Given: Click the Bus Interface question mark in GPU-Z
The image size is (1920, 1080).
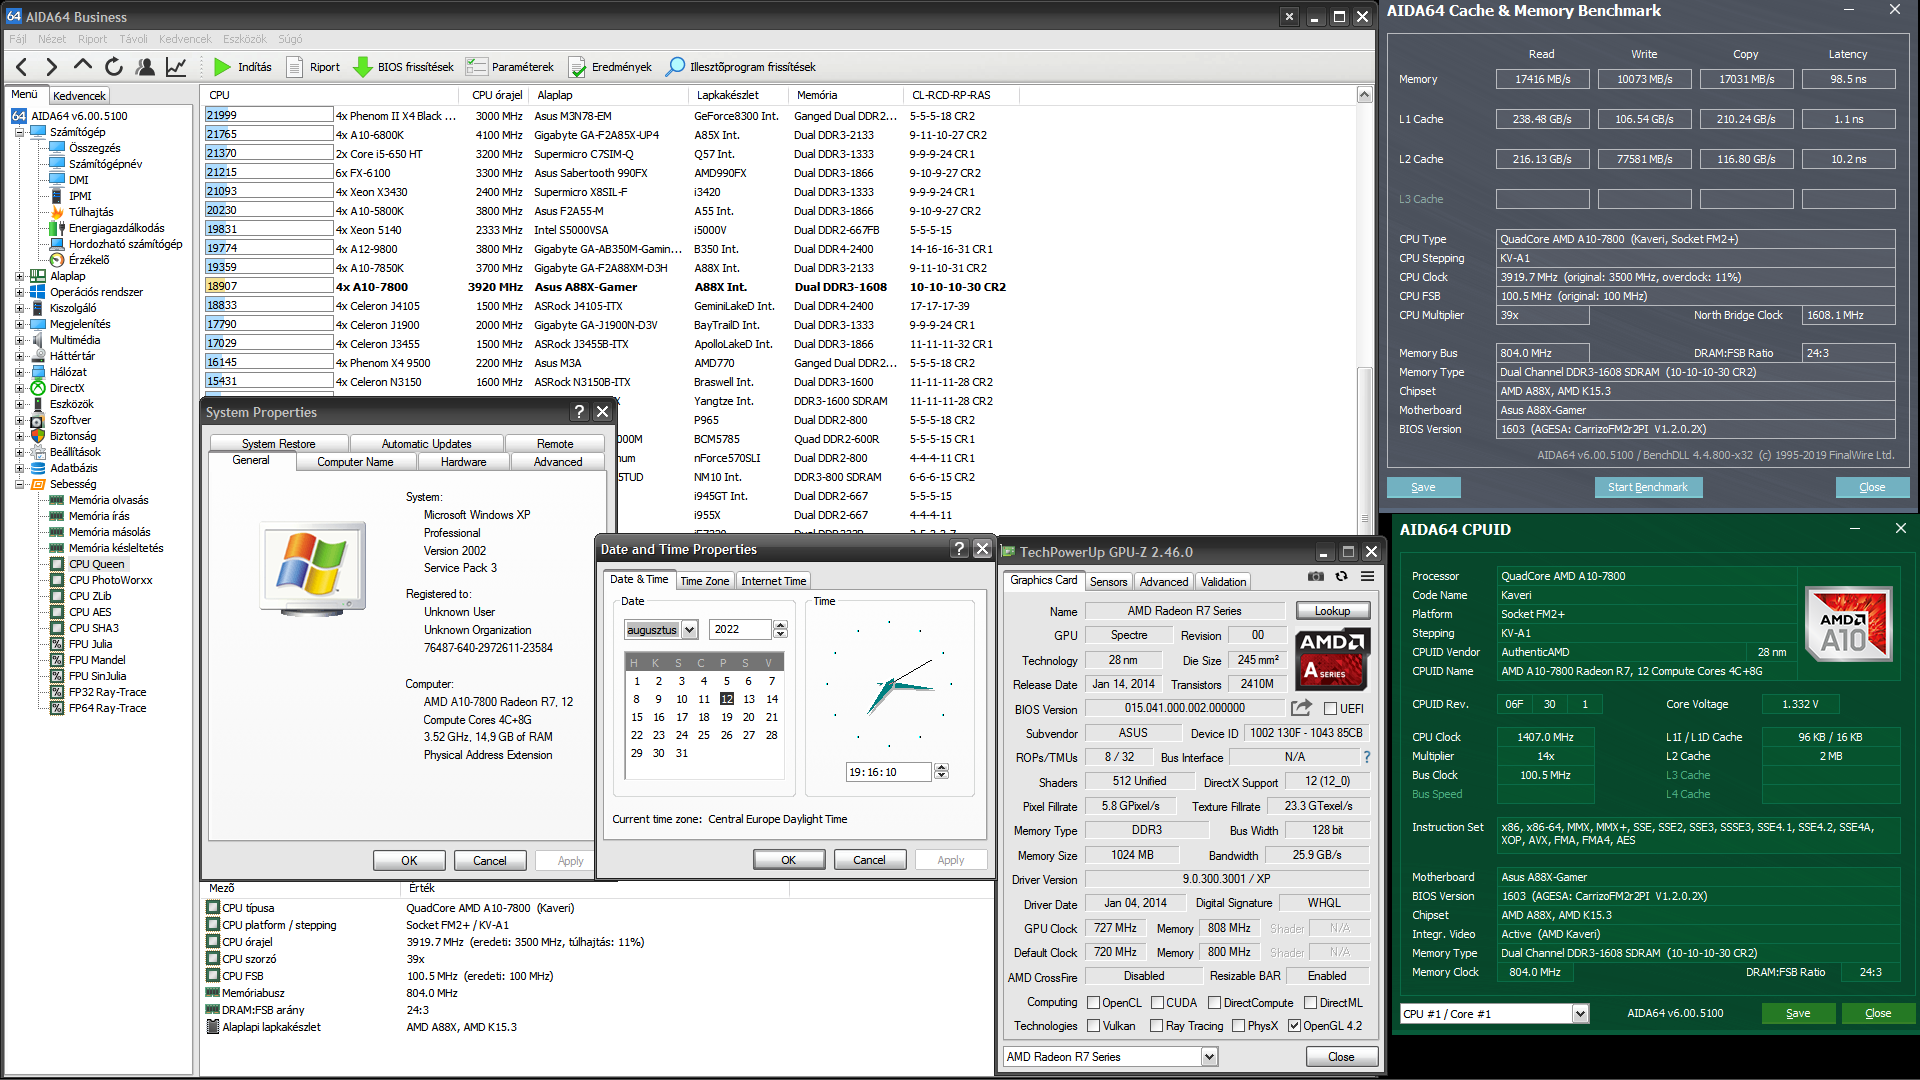Looking at the screenshot, I should tap(1366, 757).
